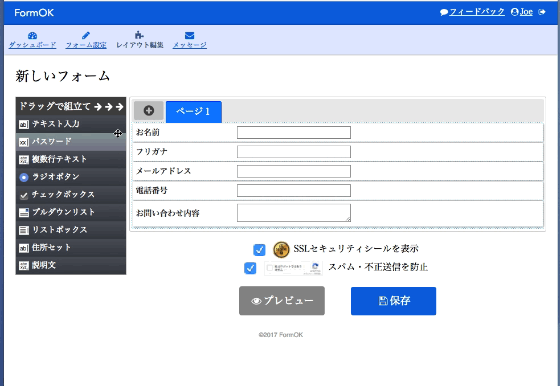The image size is (560, 386).
Task: Save the form with 保存 button
Action: 393,301
